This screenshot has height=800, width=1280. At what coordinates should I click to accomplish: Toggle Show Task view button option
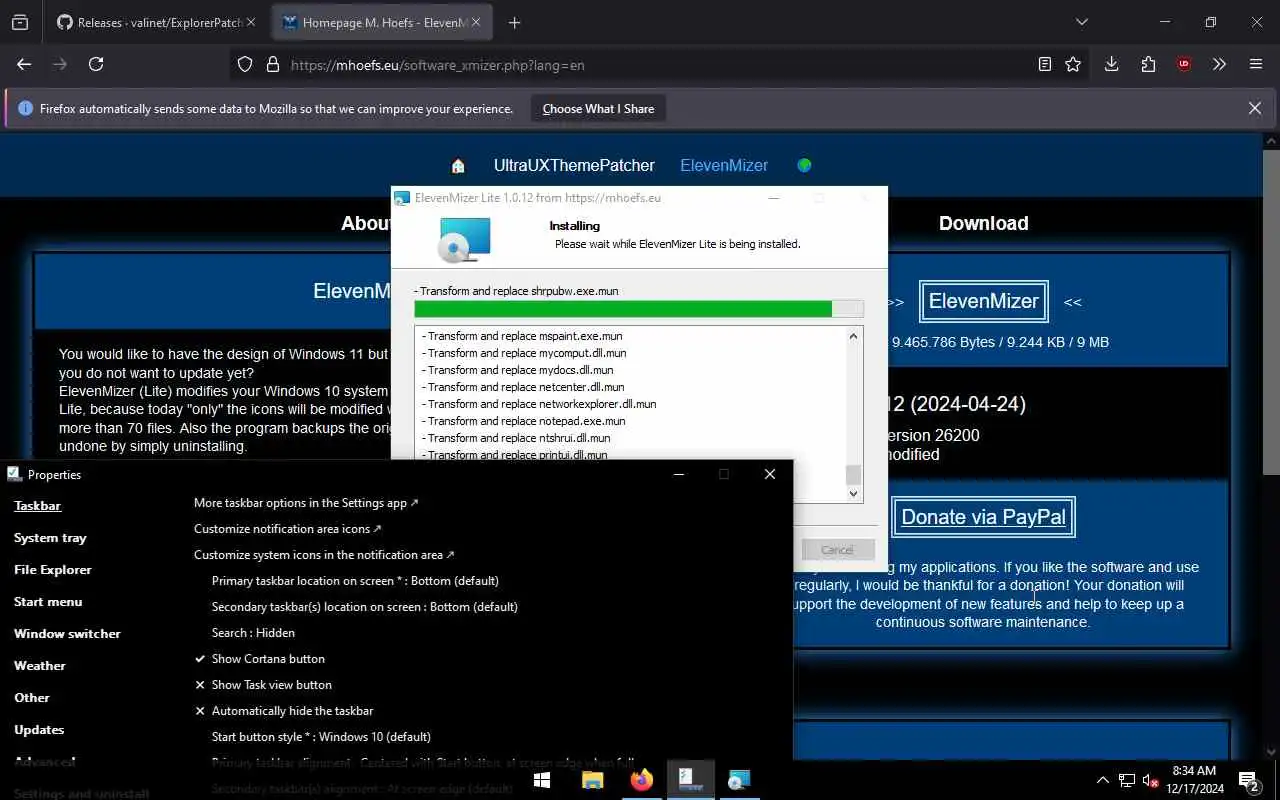pos(264,685)
